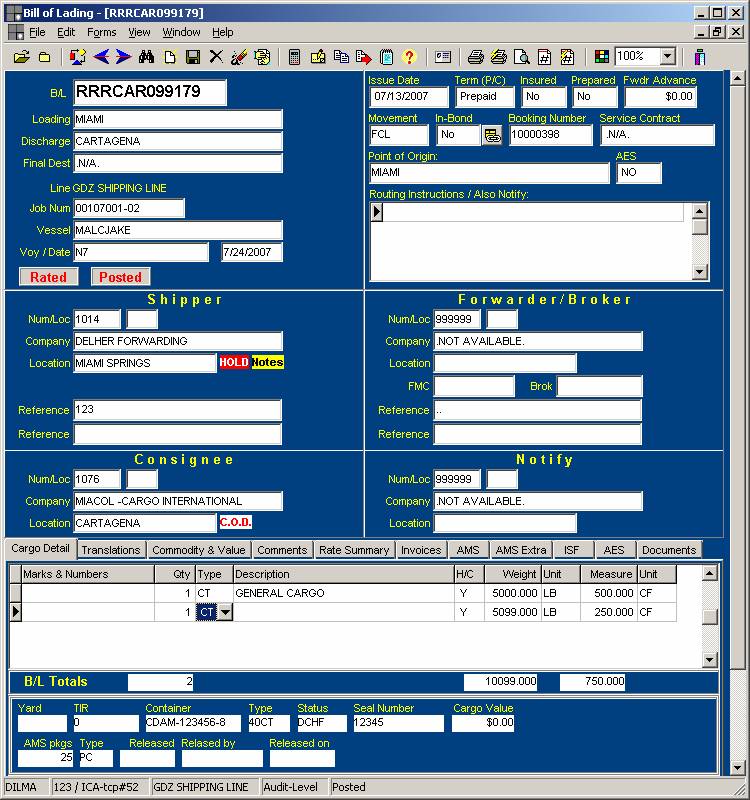Create new record with blank page icon
Viewport: 750px width, 800px height.
tap(170, 57)
